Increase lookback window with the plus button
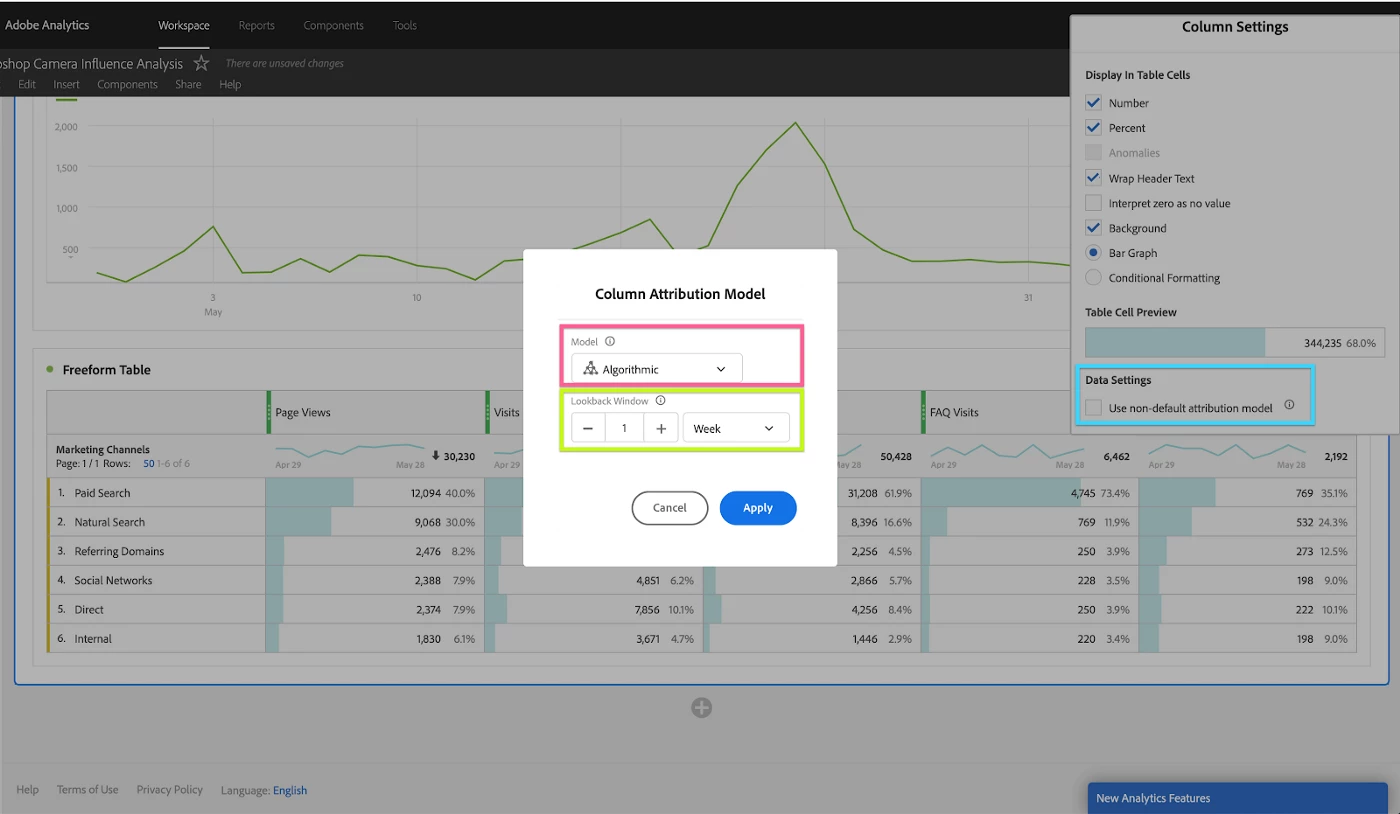 coord(661,428)
